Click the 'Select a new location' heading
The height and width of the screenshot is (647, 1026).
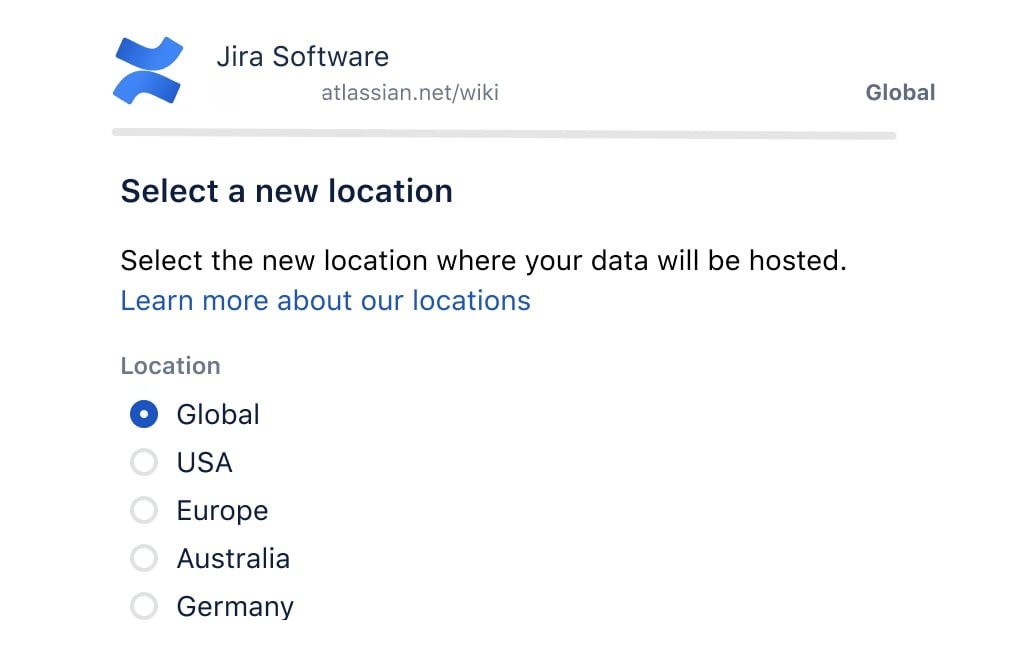pyautogui.click(x=286, y=191)
